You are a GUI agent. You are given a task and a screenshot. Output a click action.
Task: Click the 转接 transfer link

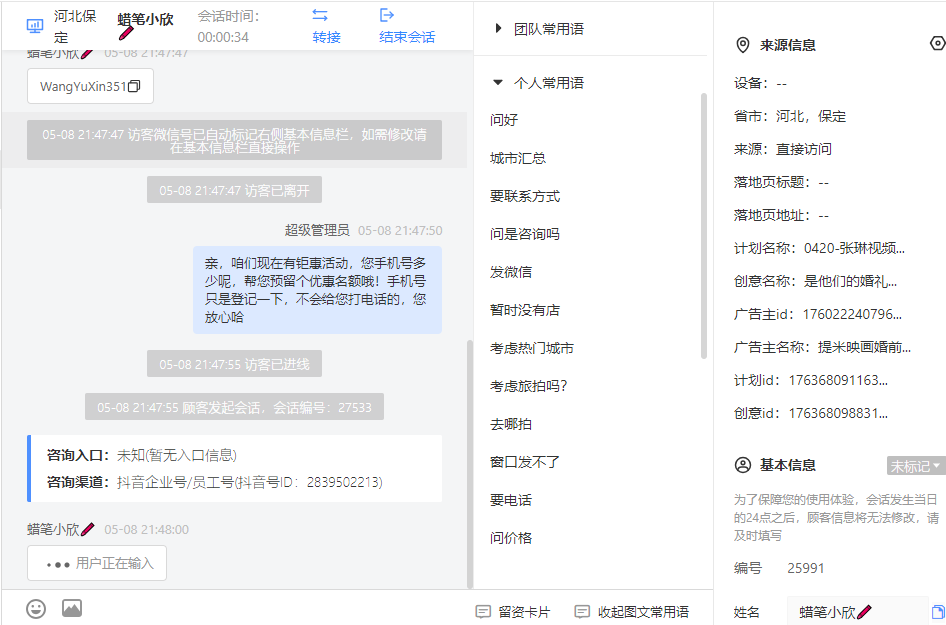(326, 37)
